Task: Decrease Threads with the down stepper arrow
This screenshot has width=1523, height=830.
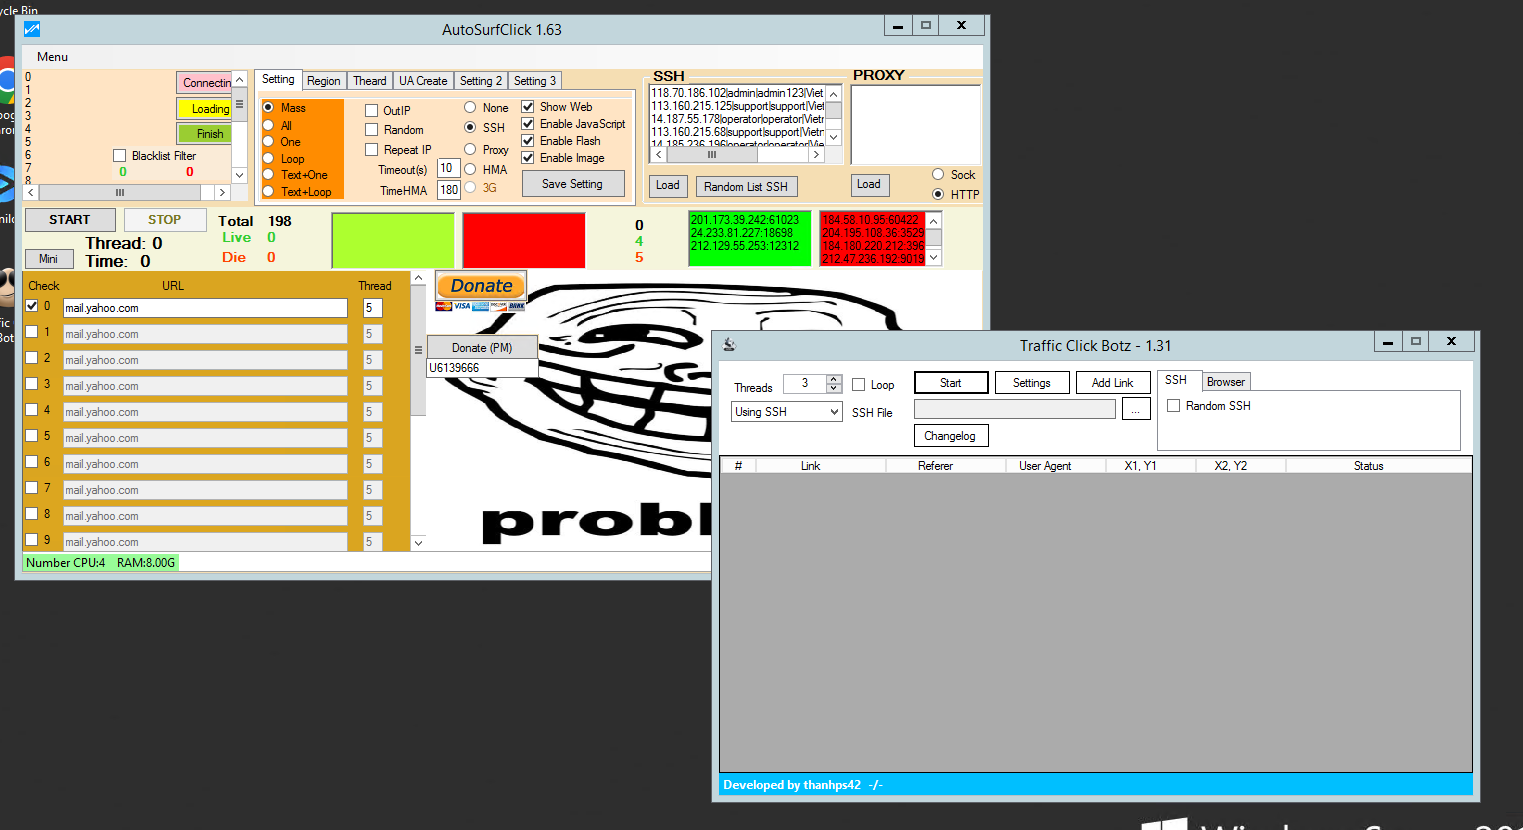Action: 834,388
